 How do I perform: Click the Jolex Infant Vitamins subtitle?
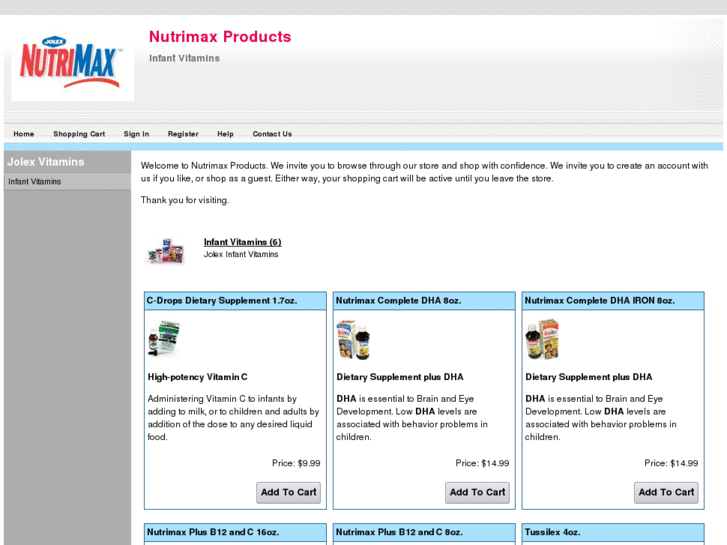pos(241,254)
